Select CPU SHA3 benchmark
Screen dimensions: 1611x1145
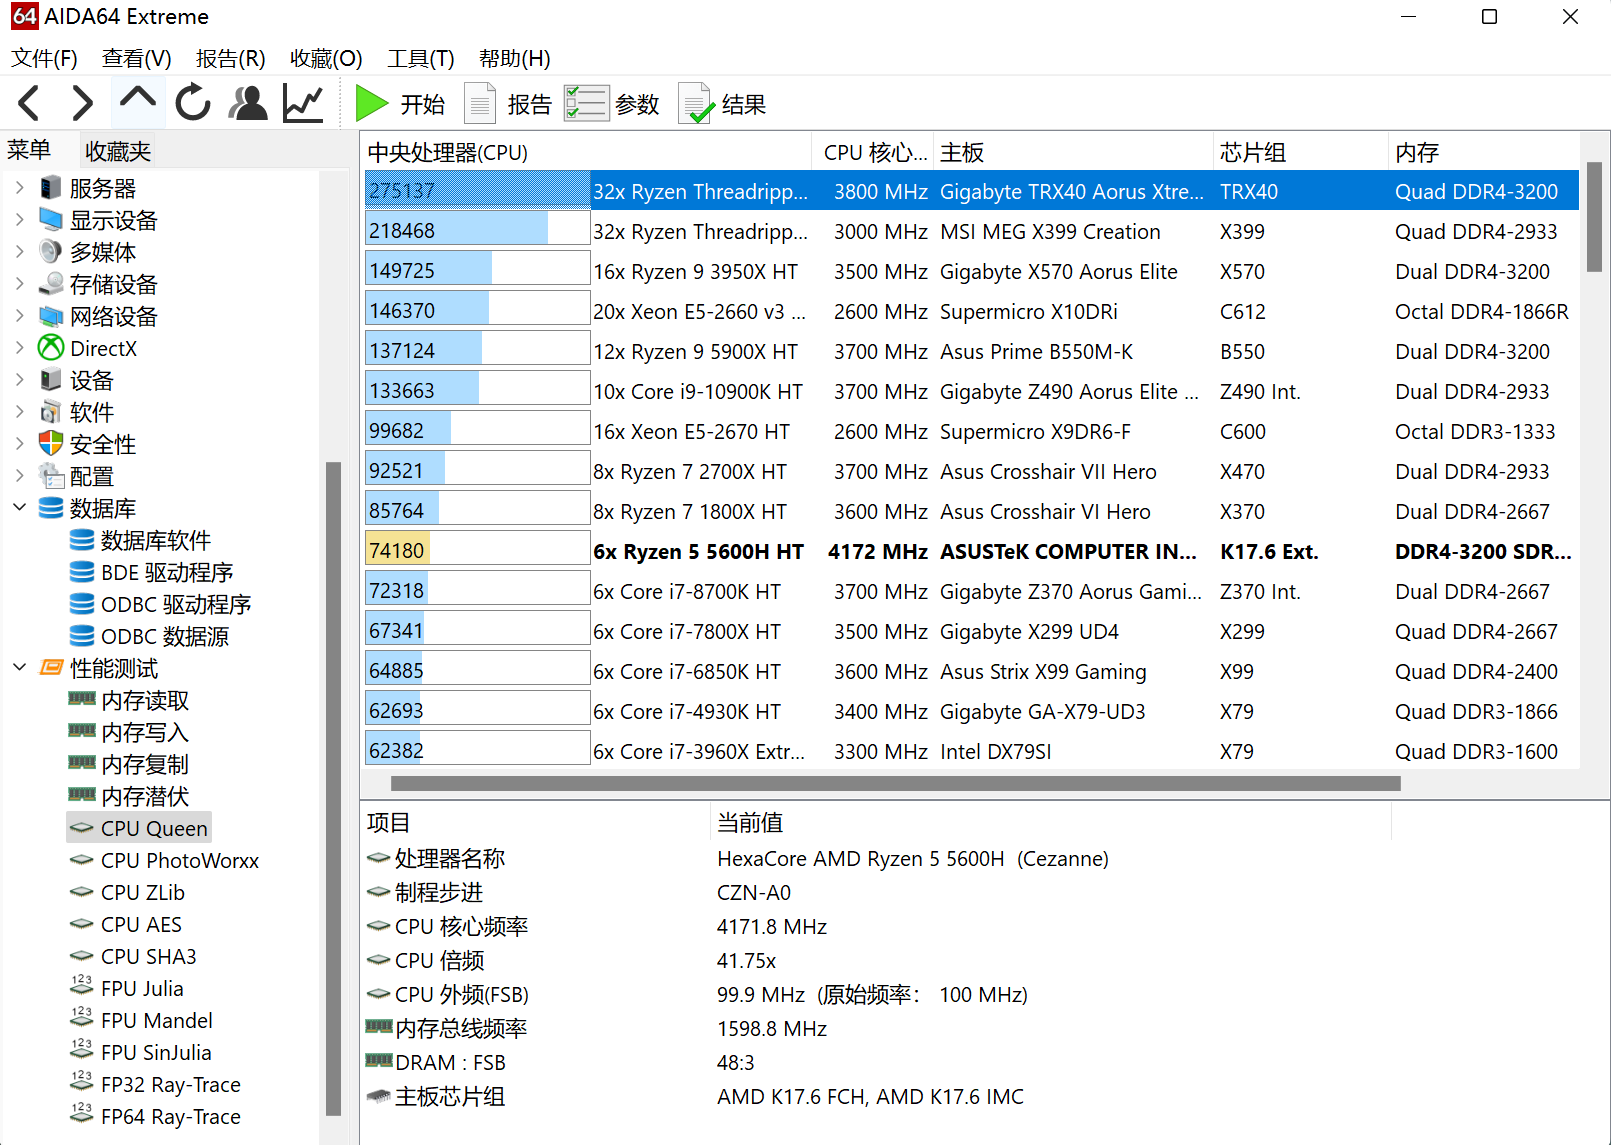148,956
